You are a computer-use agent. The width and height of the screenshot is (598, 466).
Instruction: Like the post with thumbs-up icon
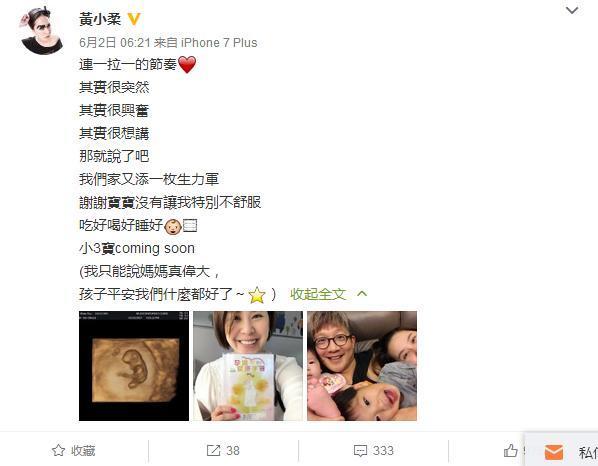tap(511, 450)
